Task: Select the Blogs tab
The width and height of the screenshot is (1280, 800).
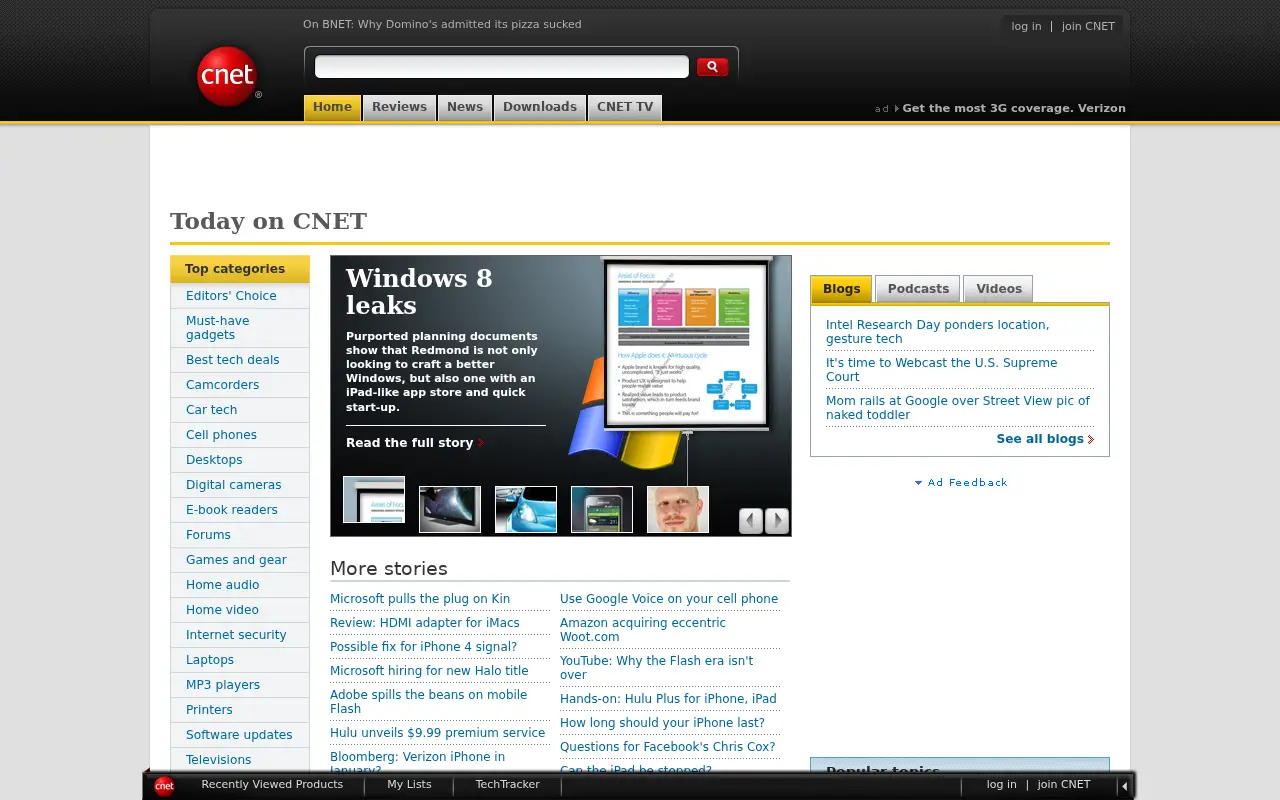Action: [x=841, y=289]
